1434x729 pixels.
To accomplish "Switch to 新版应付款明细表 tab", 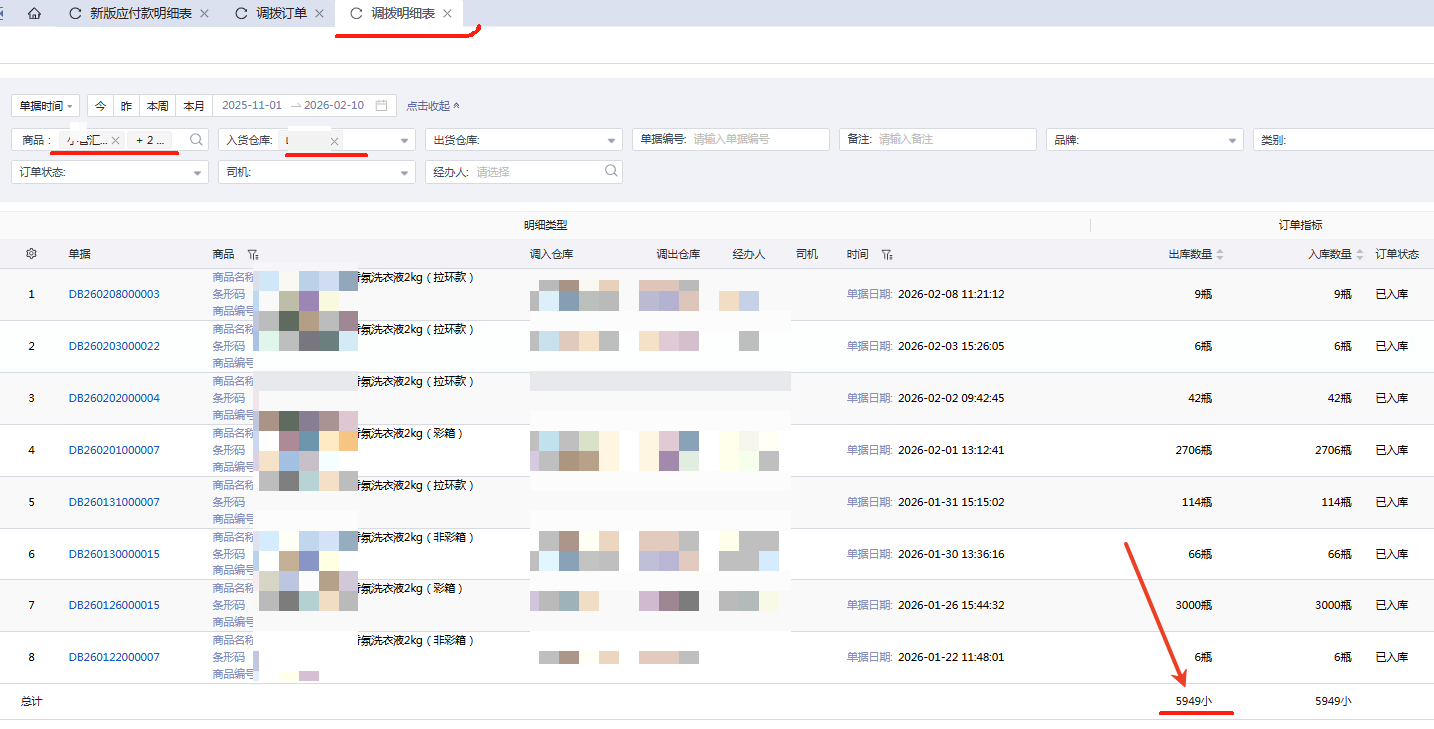I will (140, 14).
